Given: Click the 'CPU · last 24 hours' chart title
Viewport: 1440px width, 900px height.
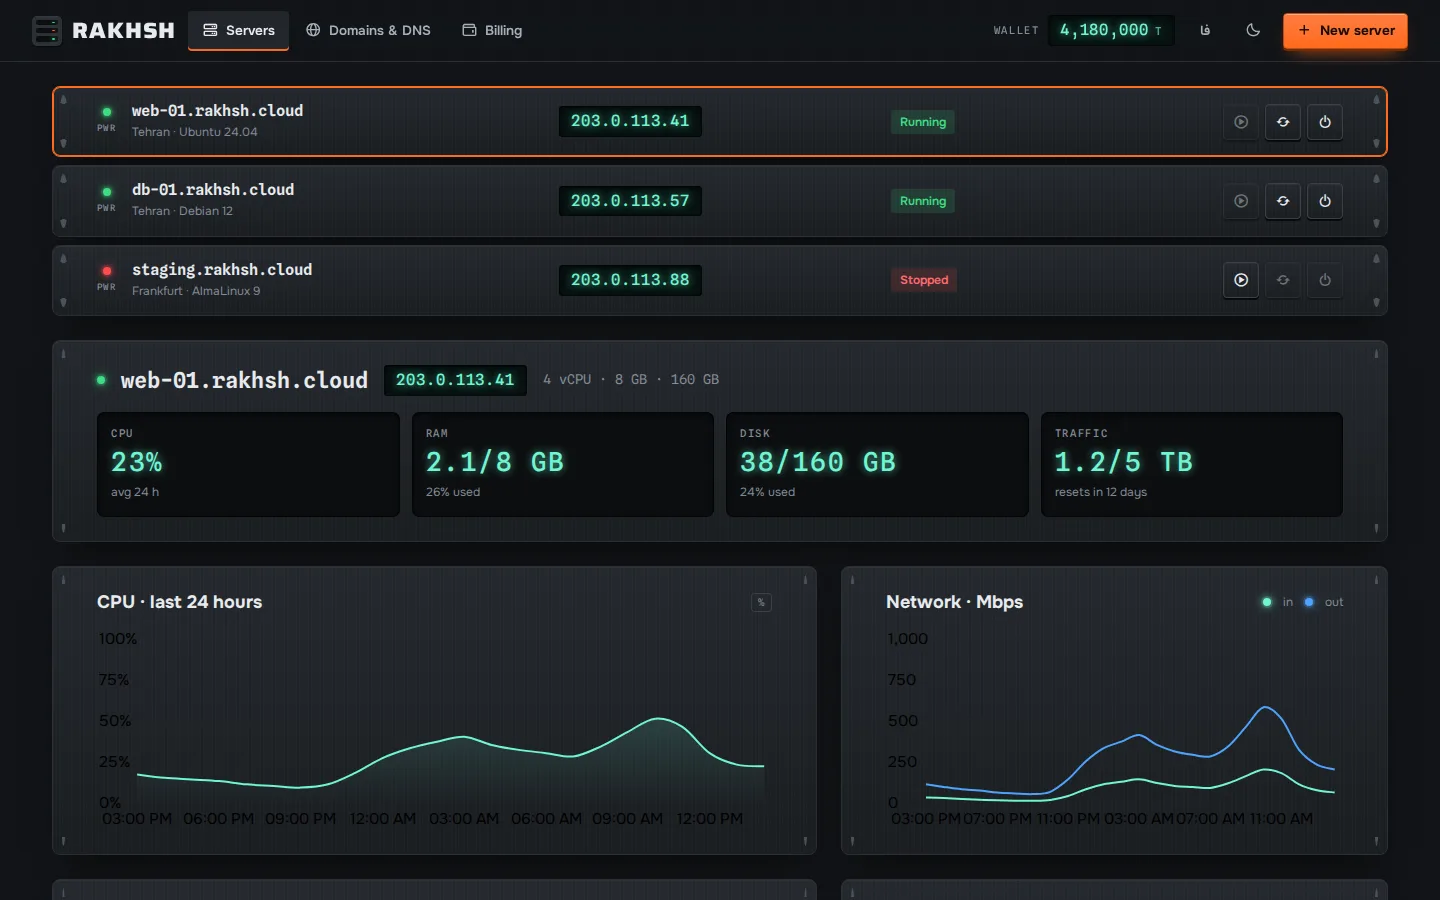Looking at the screenshot, I should tap(180, 602).
